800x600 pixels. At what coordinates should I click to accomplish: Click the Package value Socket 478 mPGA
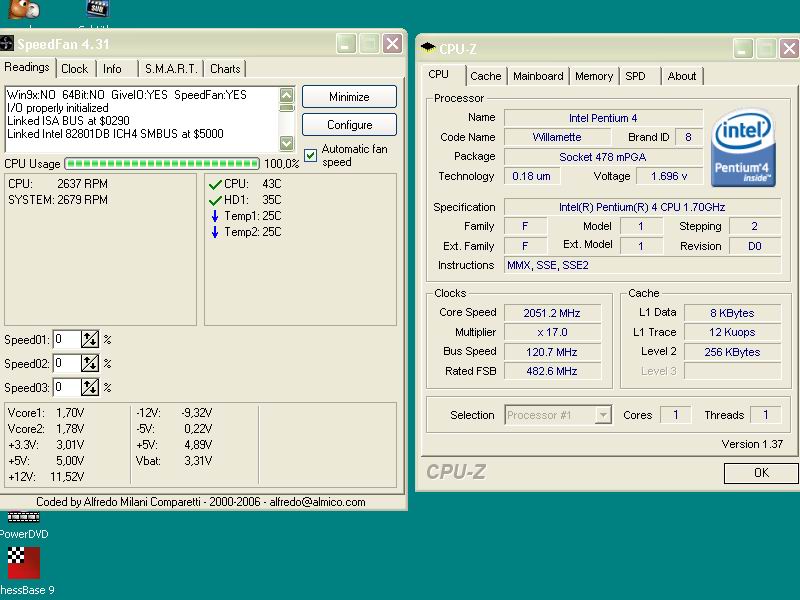pos(603,157)
